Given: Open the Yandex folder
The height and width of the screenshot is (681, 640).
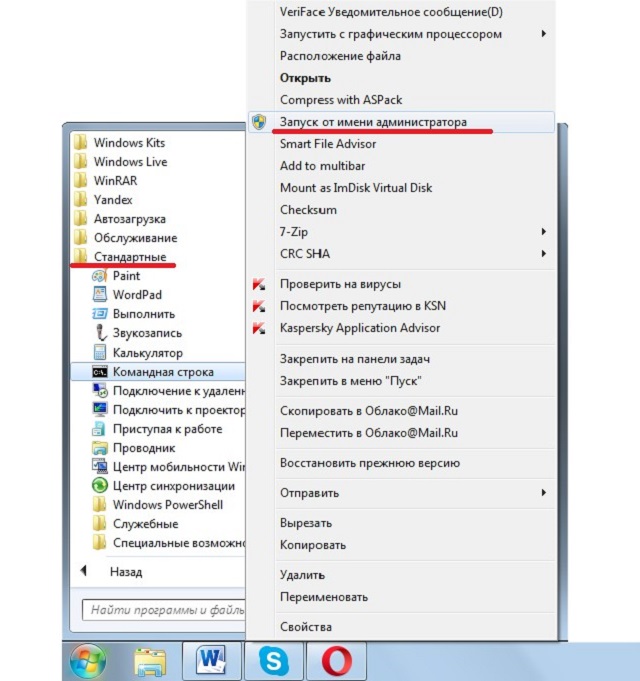Looking at the screenshot, I should [x=113, y=200].
